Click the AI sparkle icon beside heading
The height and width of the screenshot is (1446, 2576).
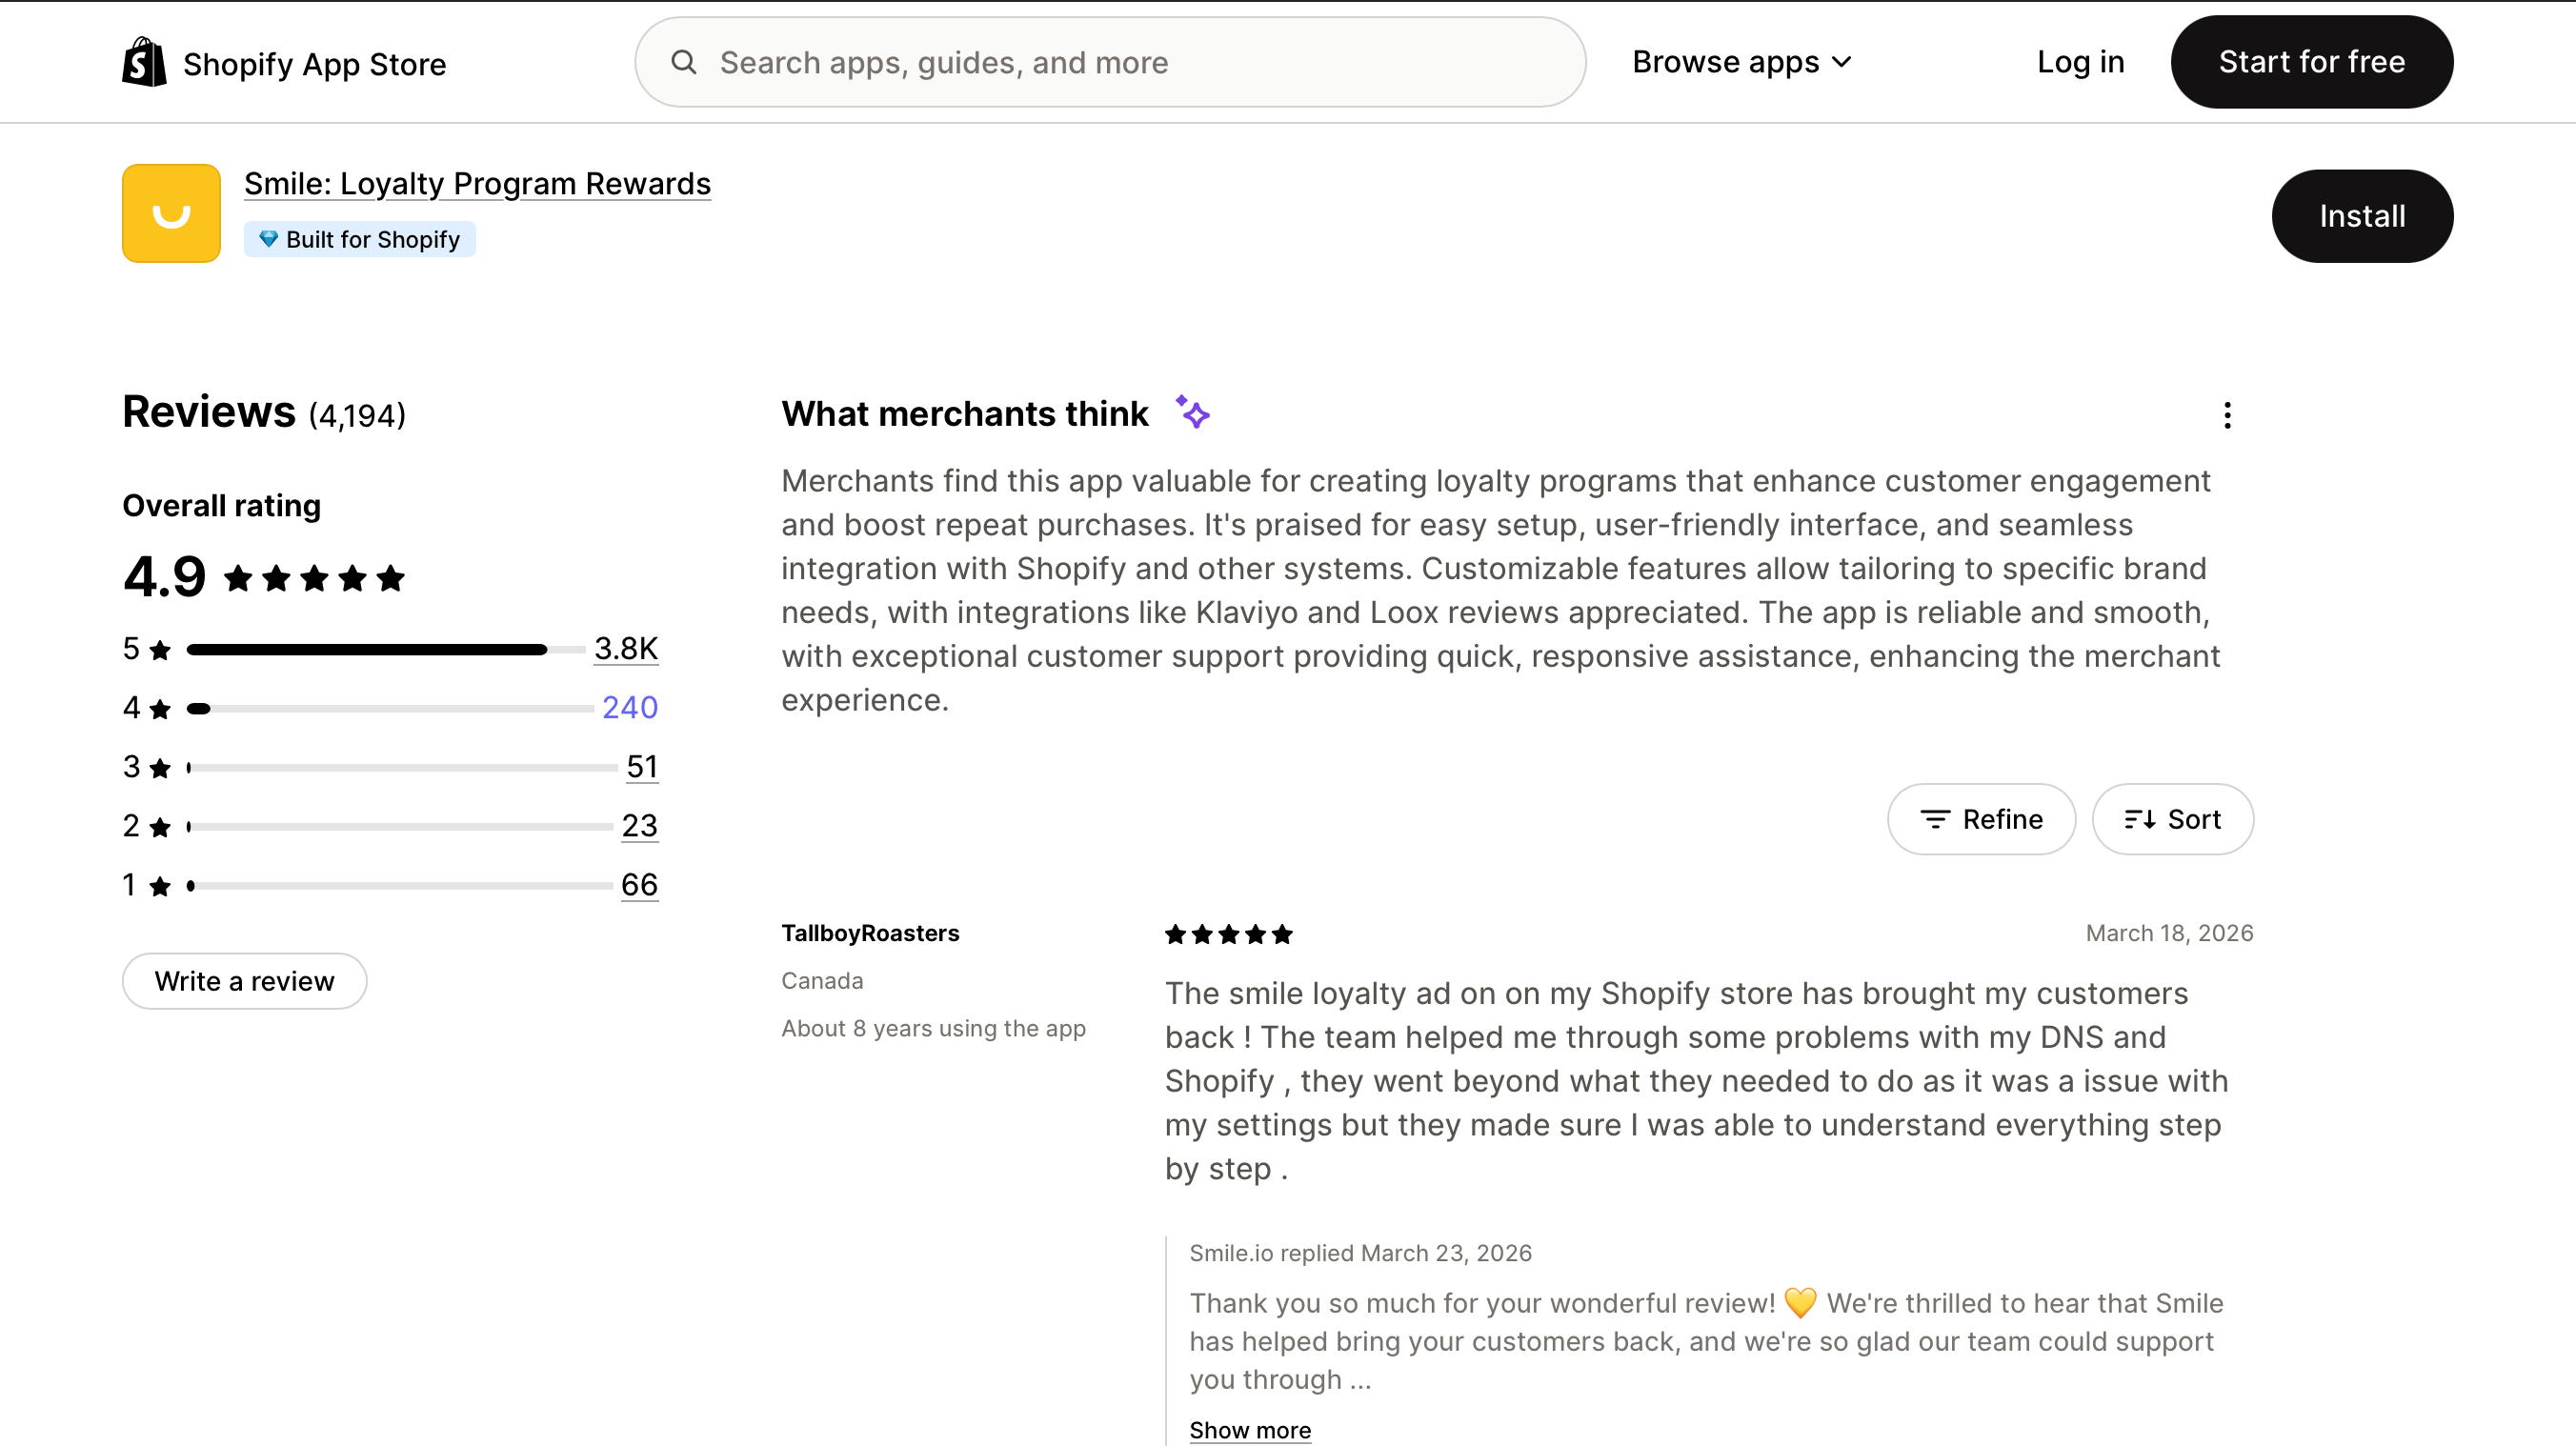(x=1192, y=412)
